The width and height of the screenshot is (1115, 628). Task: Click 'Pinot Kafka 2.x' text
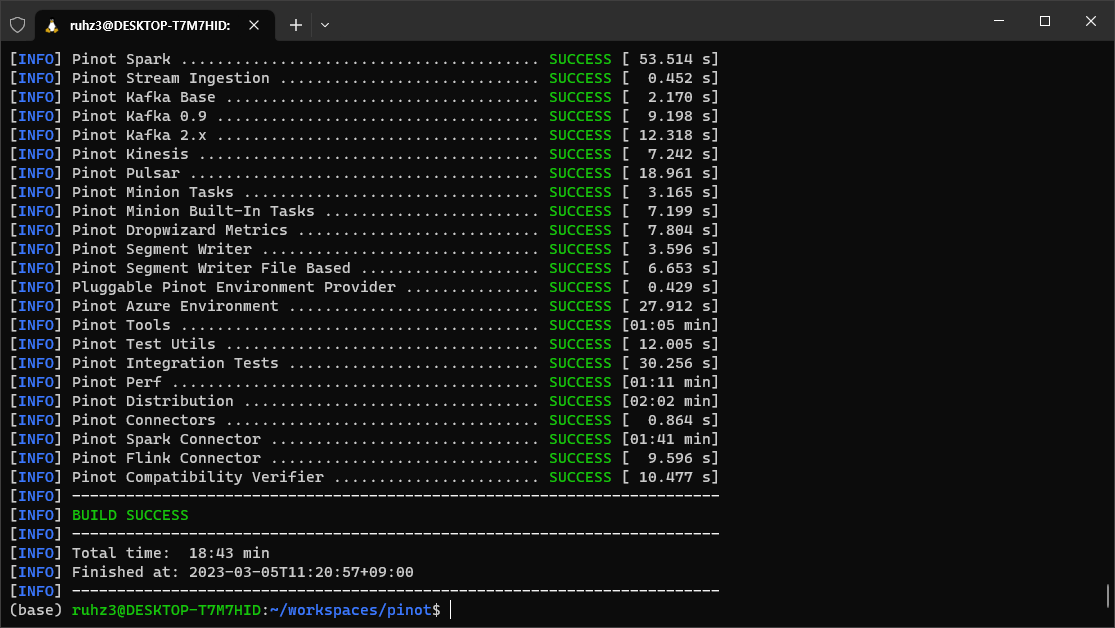click(139, 135)
